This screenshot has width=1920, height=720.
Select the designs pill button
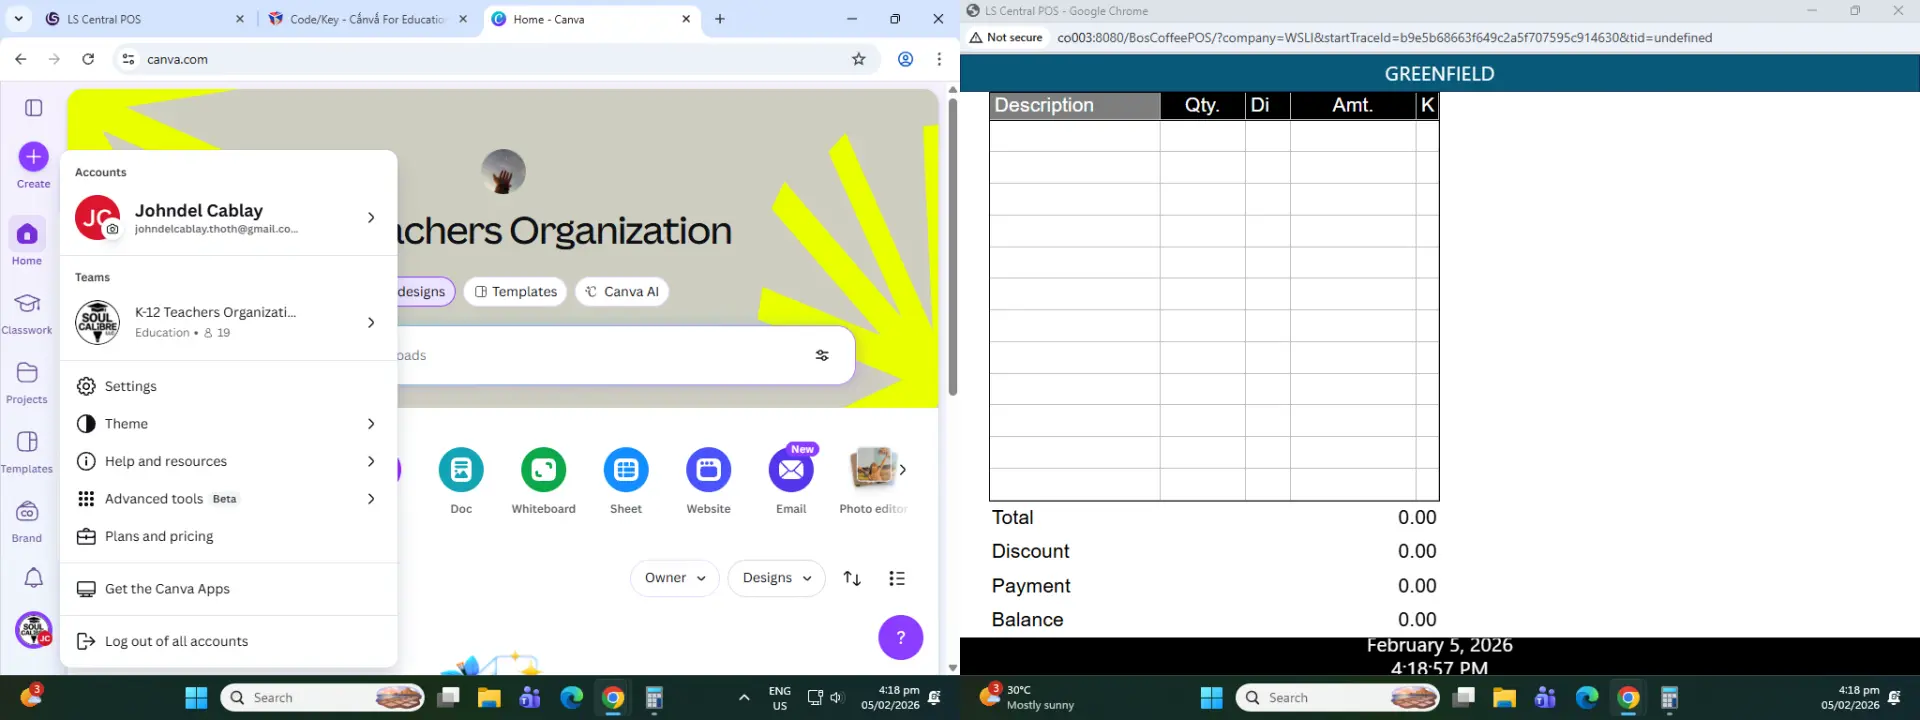(424, 292)
